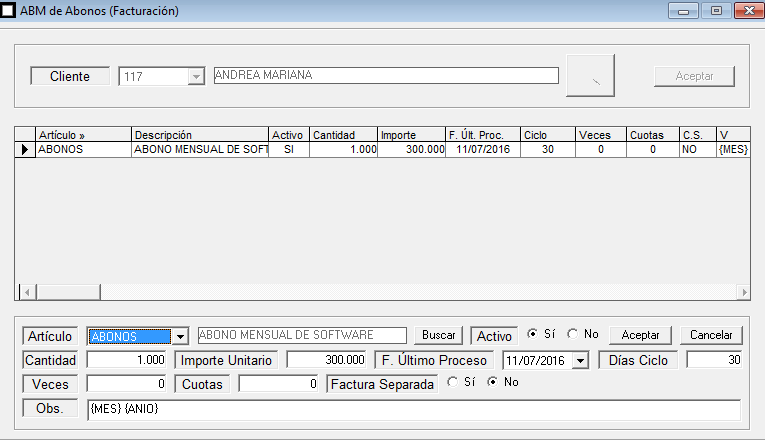Click the window icon in the title bar

click(8, 10)
